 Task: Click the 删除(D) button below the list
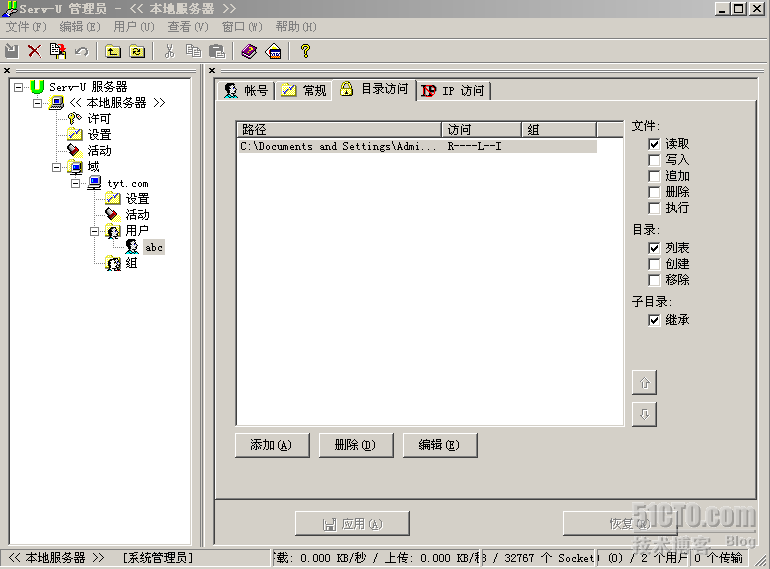(x=356, y=445)
